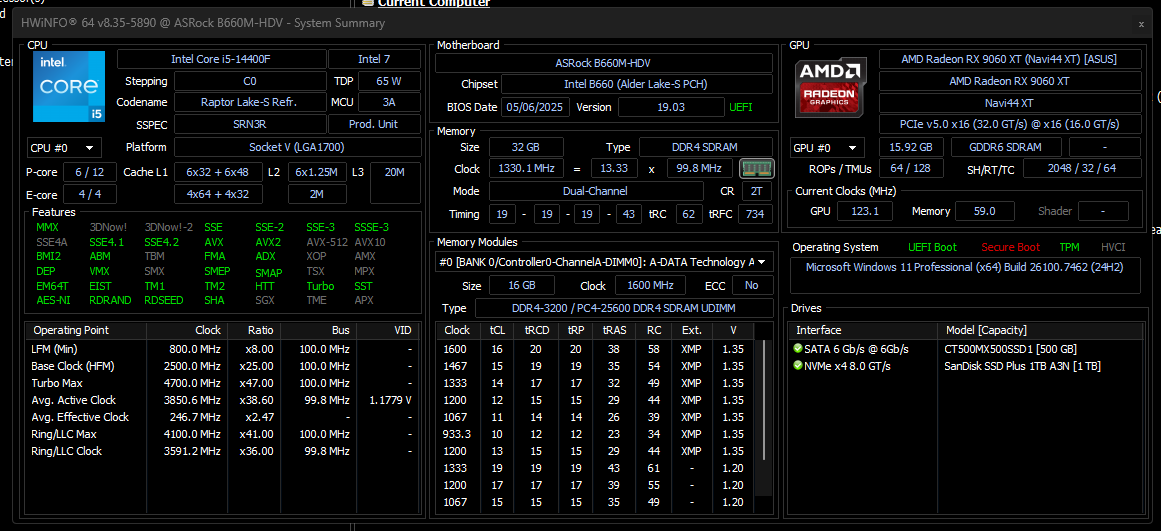Image resolution: width=1161 pixels, height=531 pixels.
Task: Click the DDR4-3200 / PC4-25600 module type field
Action: click(624, 308)
